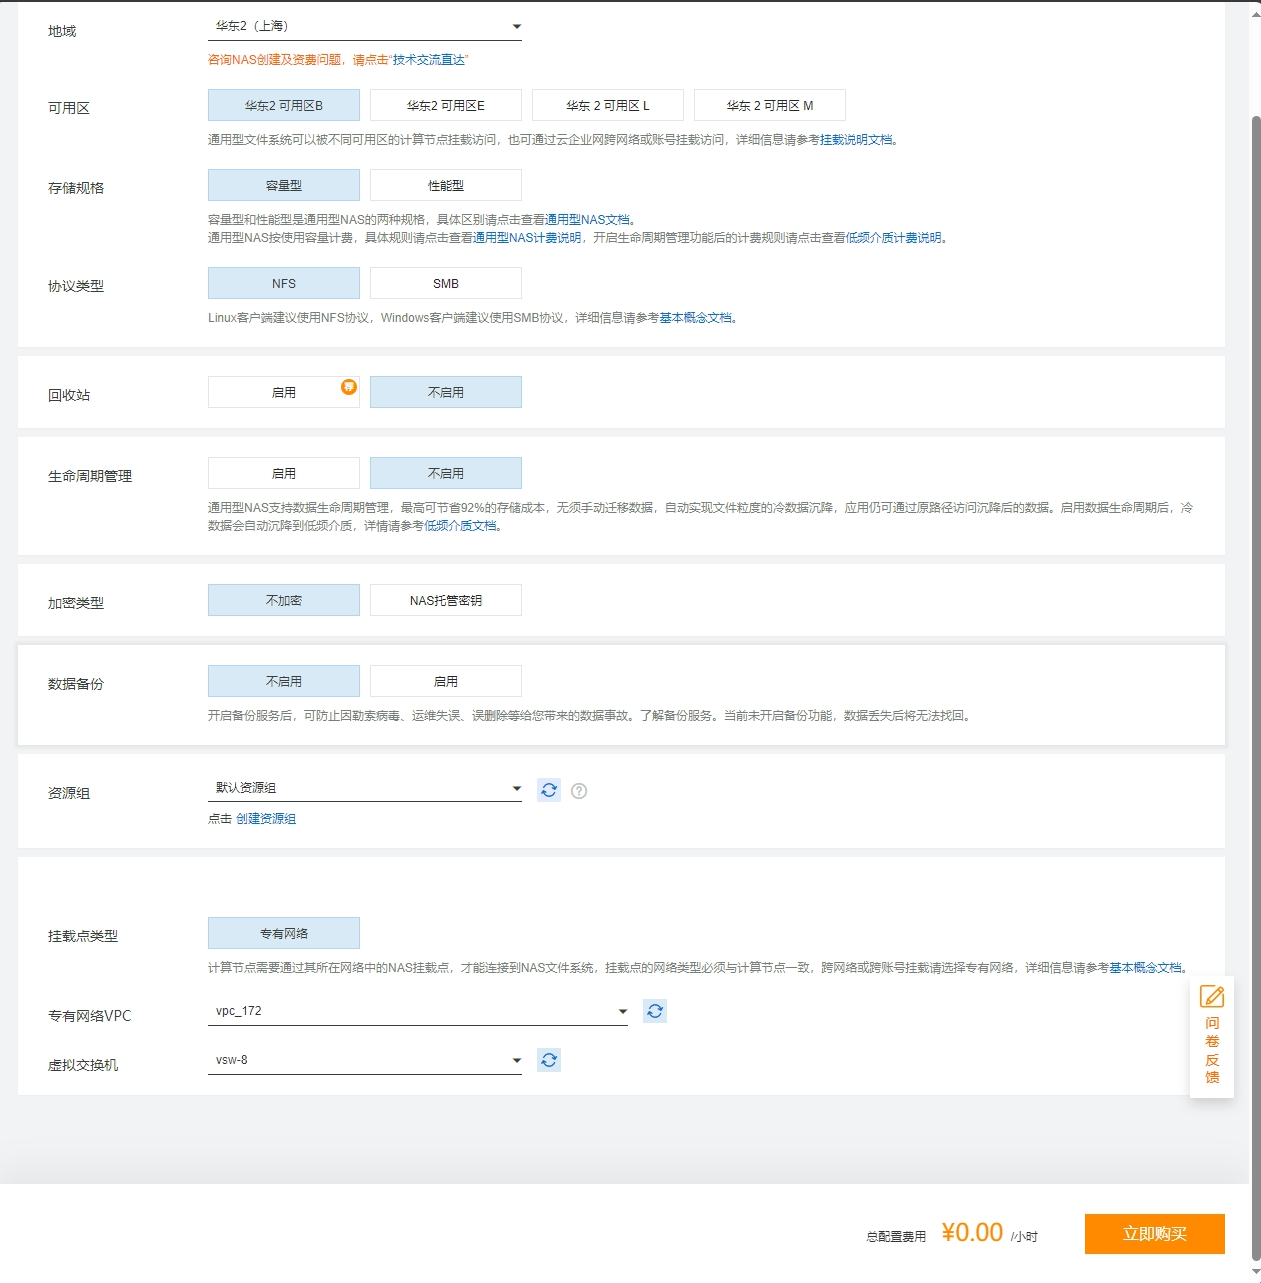Expand the 默认资源组 dropdown
This screenshot has height=1283, width=1261.
[x=365, y=788]
